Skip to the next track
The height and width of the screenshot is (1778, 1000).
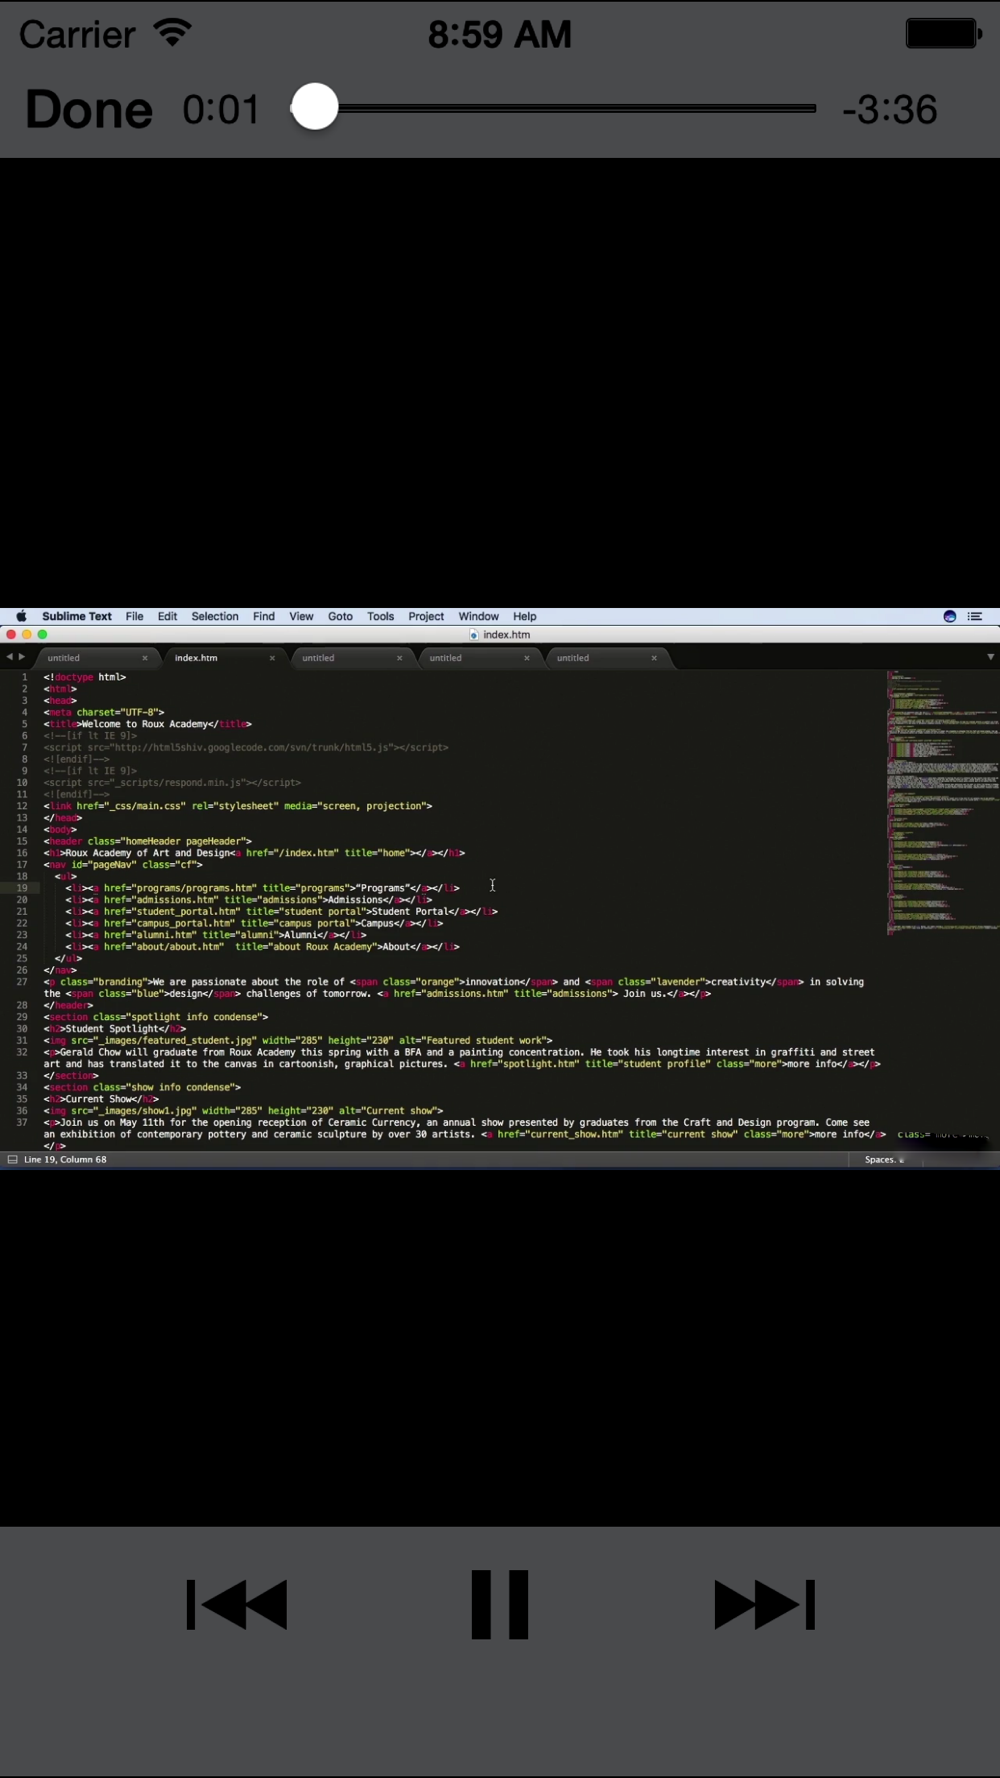point(764,1604)
